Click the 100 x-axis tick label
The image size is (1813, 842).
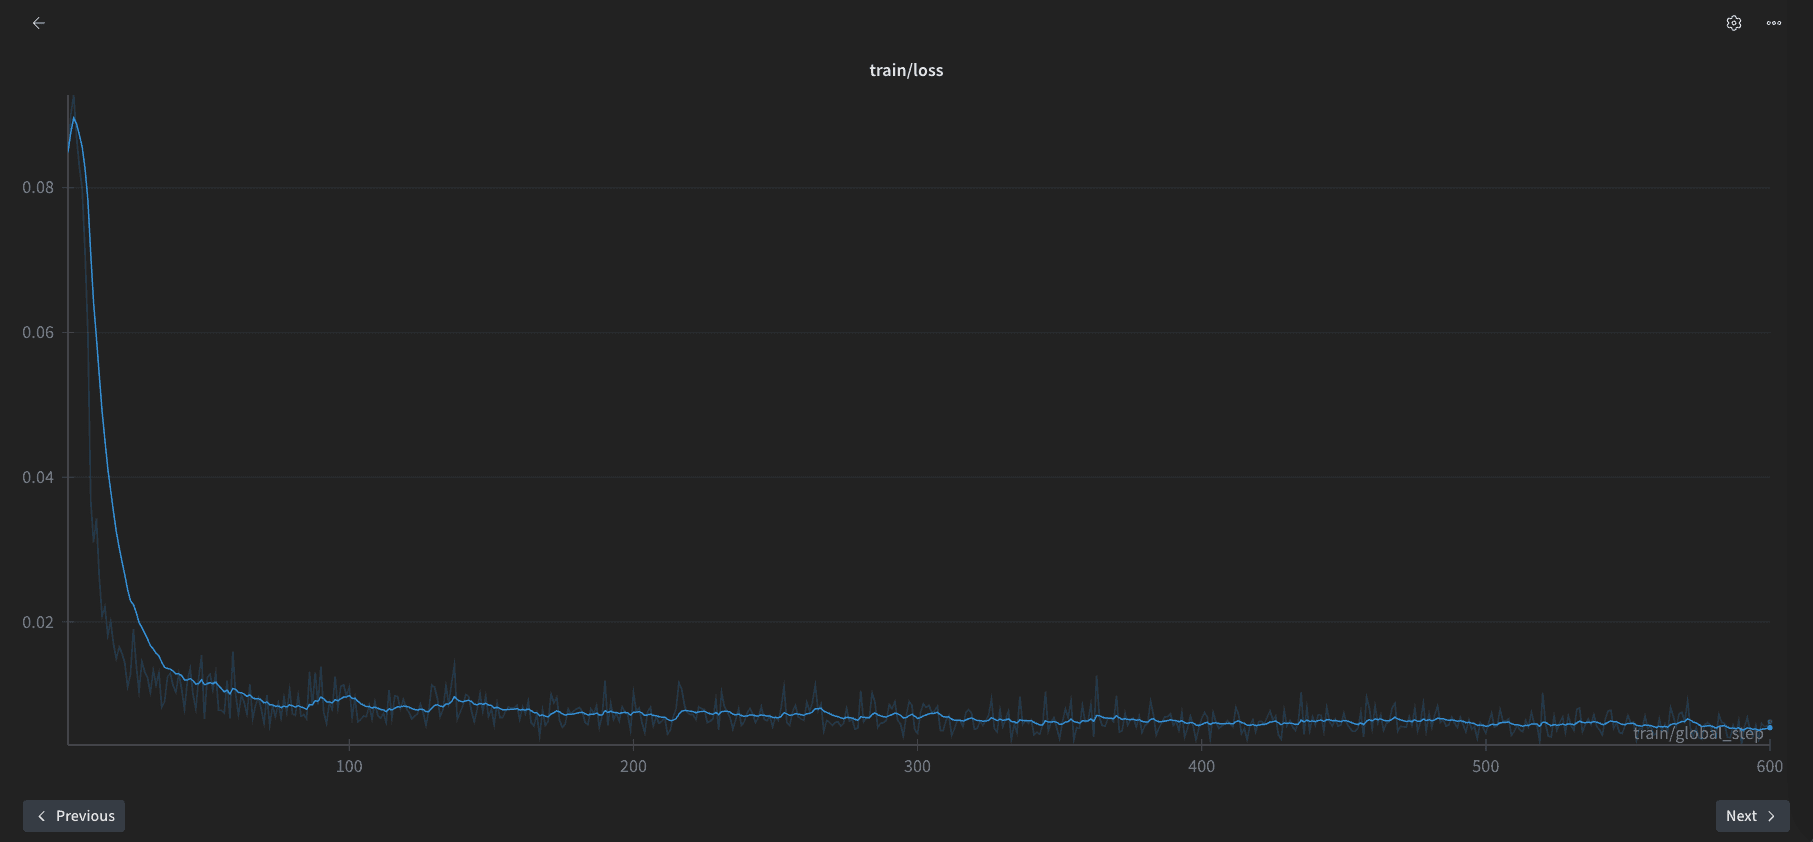349,766
